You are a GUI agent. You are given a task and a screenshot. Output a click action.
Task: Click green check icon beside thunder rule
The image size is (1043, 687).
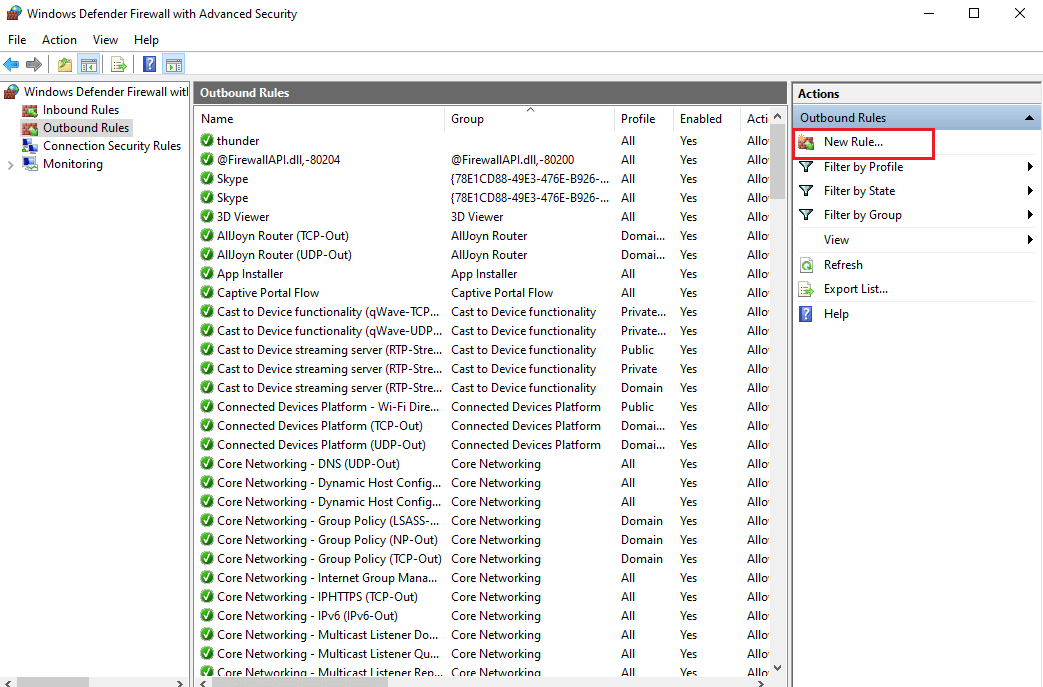(x=207, y=140)
